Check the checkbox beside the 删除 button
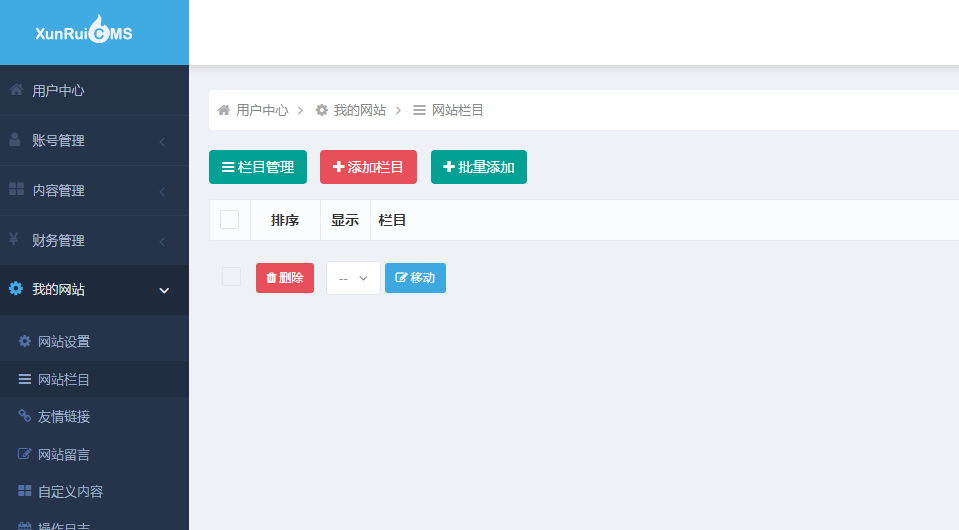The height and width of the screenshot is (530, 959). pyautogui.click(x=231, y=276)
